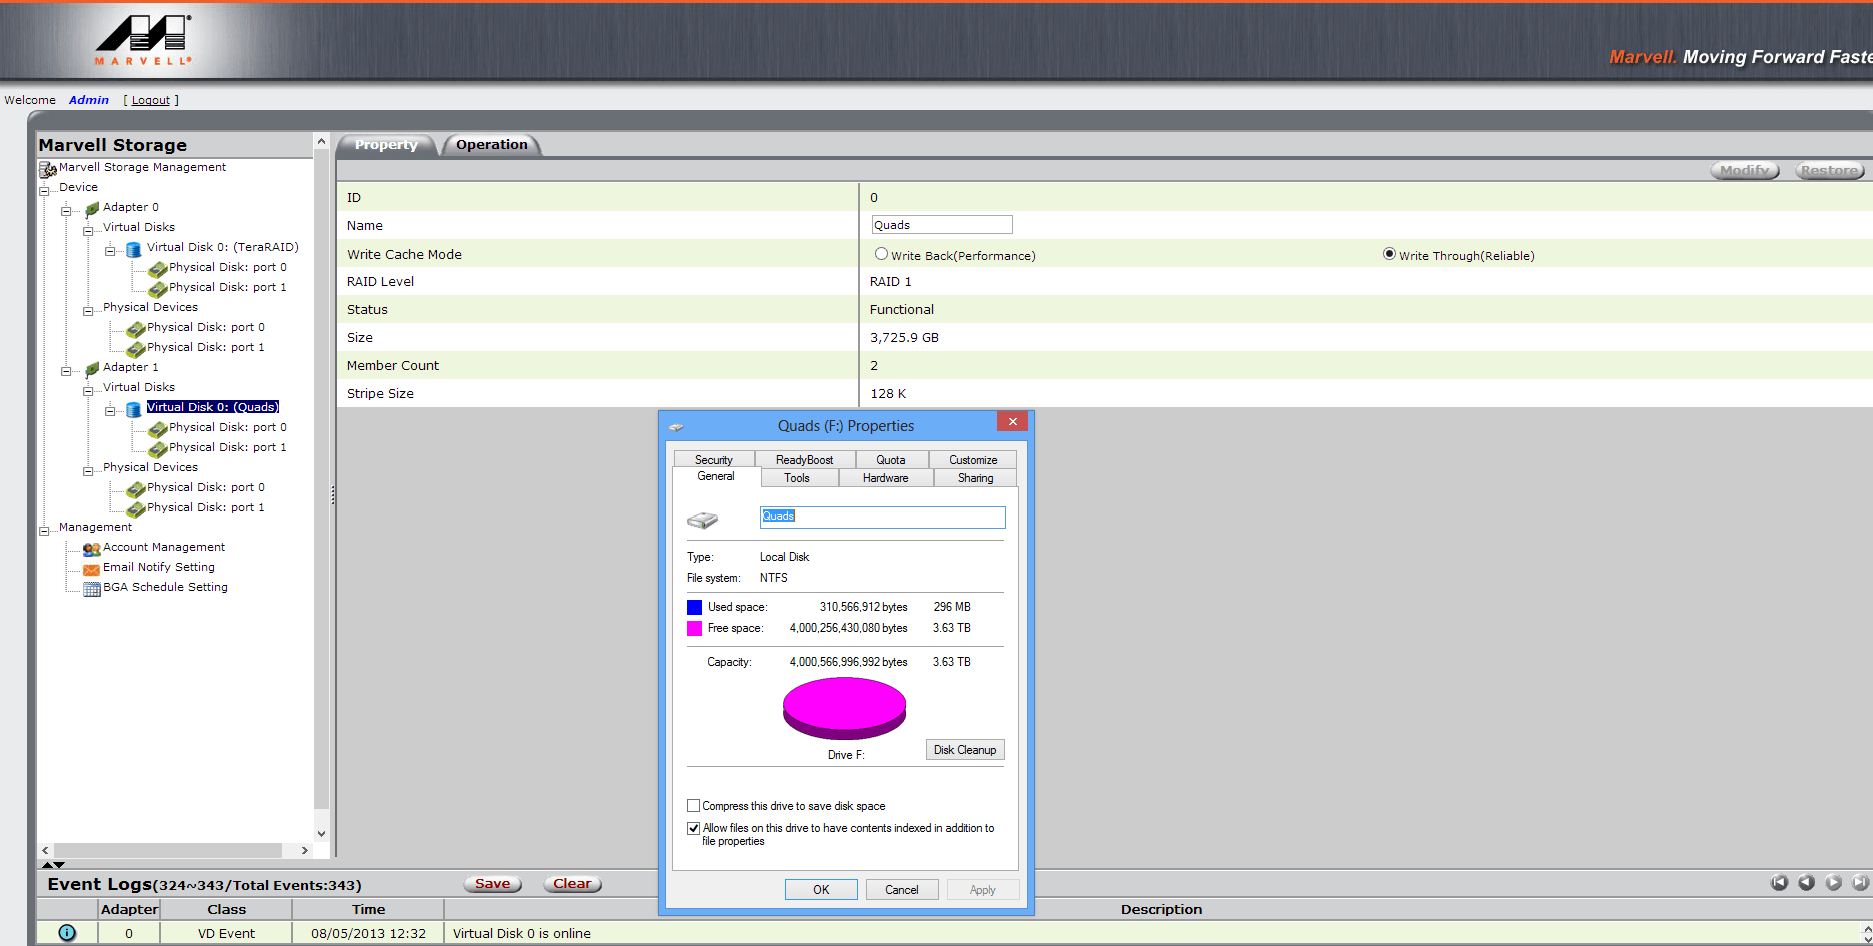Click the blue Used space color swatch
Viewport: 1873px width, 946px height.
pos(694,607)
